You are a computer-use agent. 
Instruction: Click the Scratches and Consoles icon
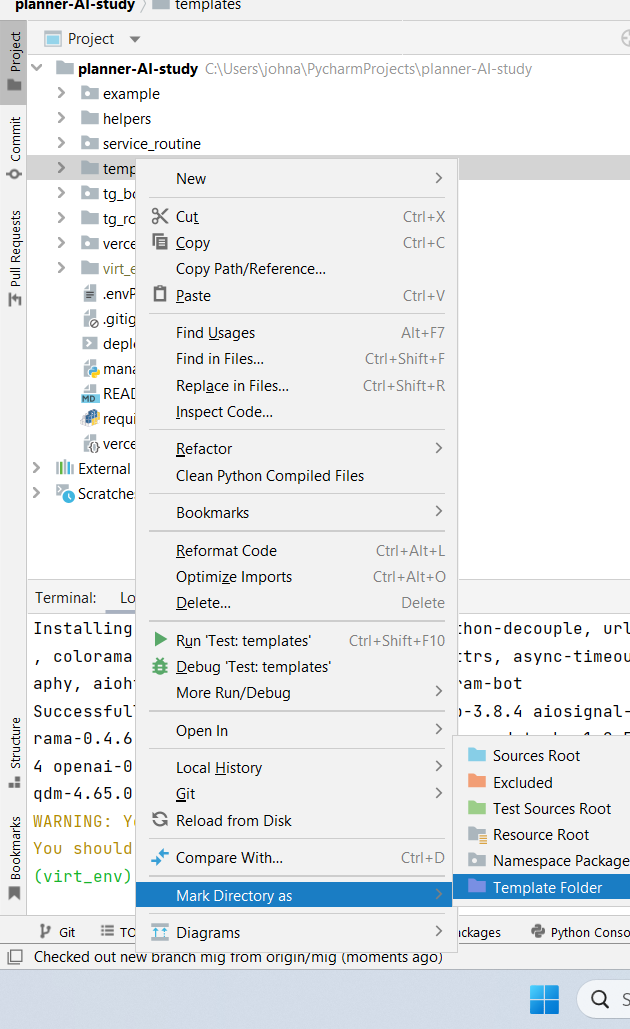(64, 493)
